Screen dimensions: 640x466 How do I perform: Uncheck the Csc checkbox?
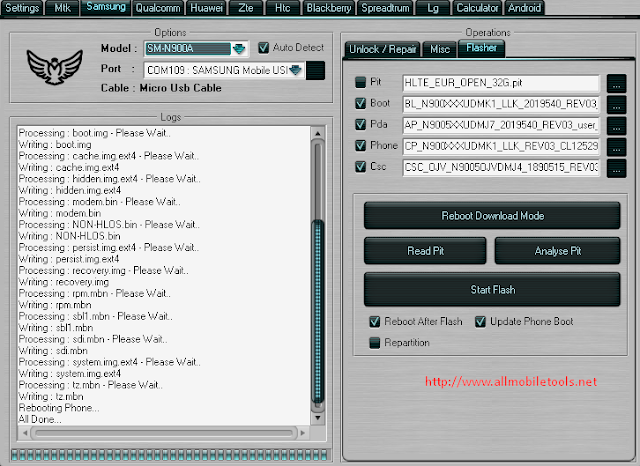pos(360,167)
